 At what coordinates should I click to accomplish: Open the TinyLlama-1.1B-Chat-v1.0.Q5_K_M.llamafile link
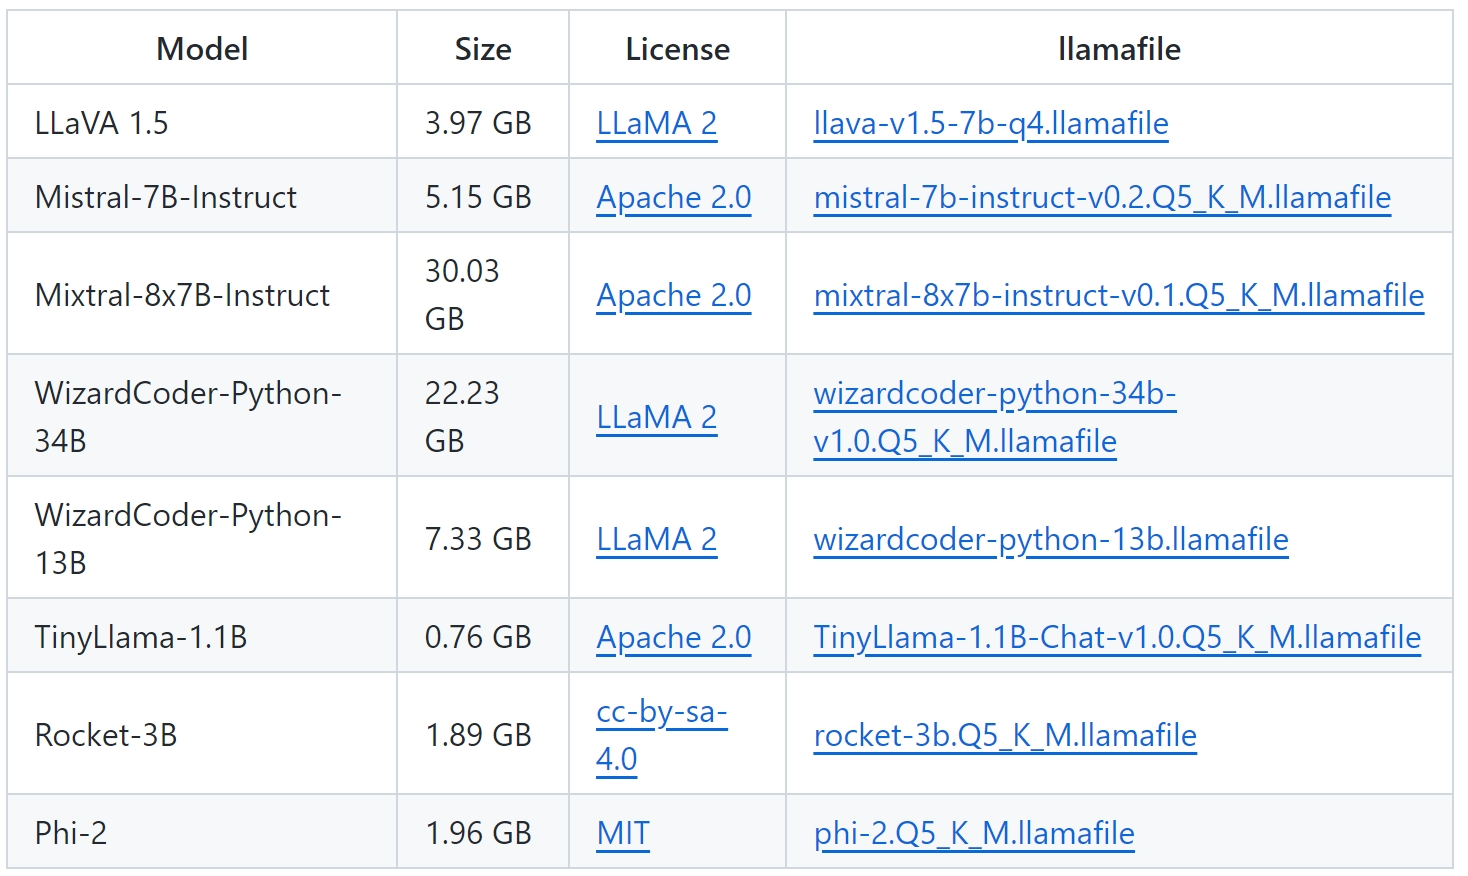point(1117,637)
